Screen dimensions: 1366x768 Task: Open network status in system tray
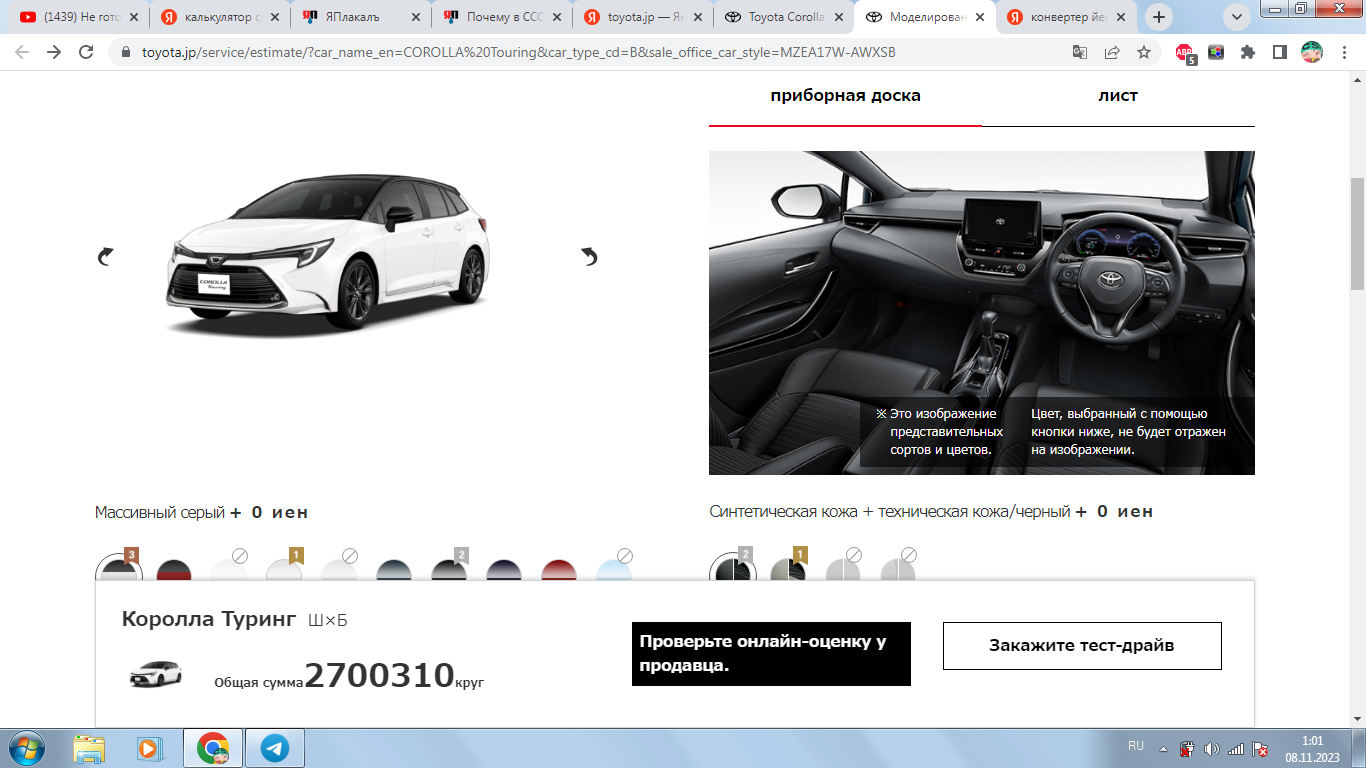click(x=1236, y=749)
